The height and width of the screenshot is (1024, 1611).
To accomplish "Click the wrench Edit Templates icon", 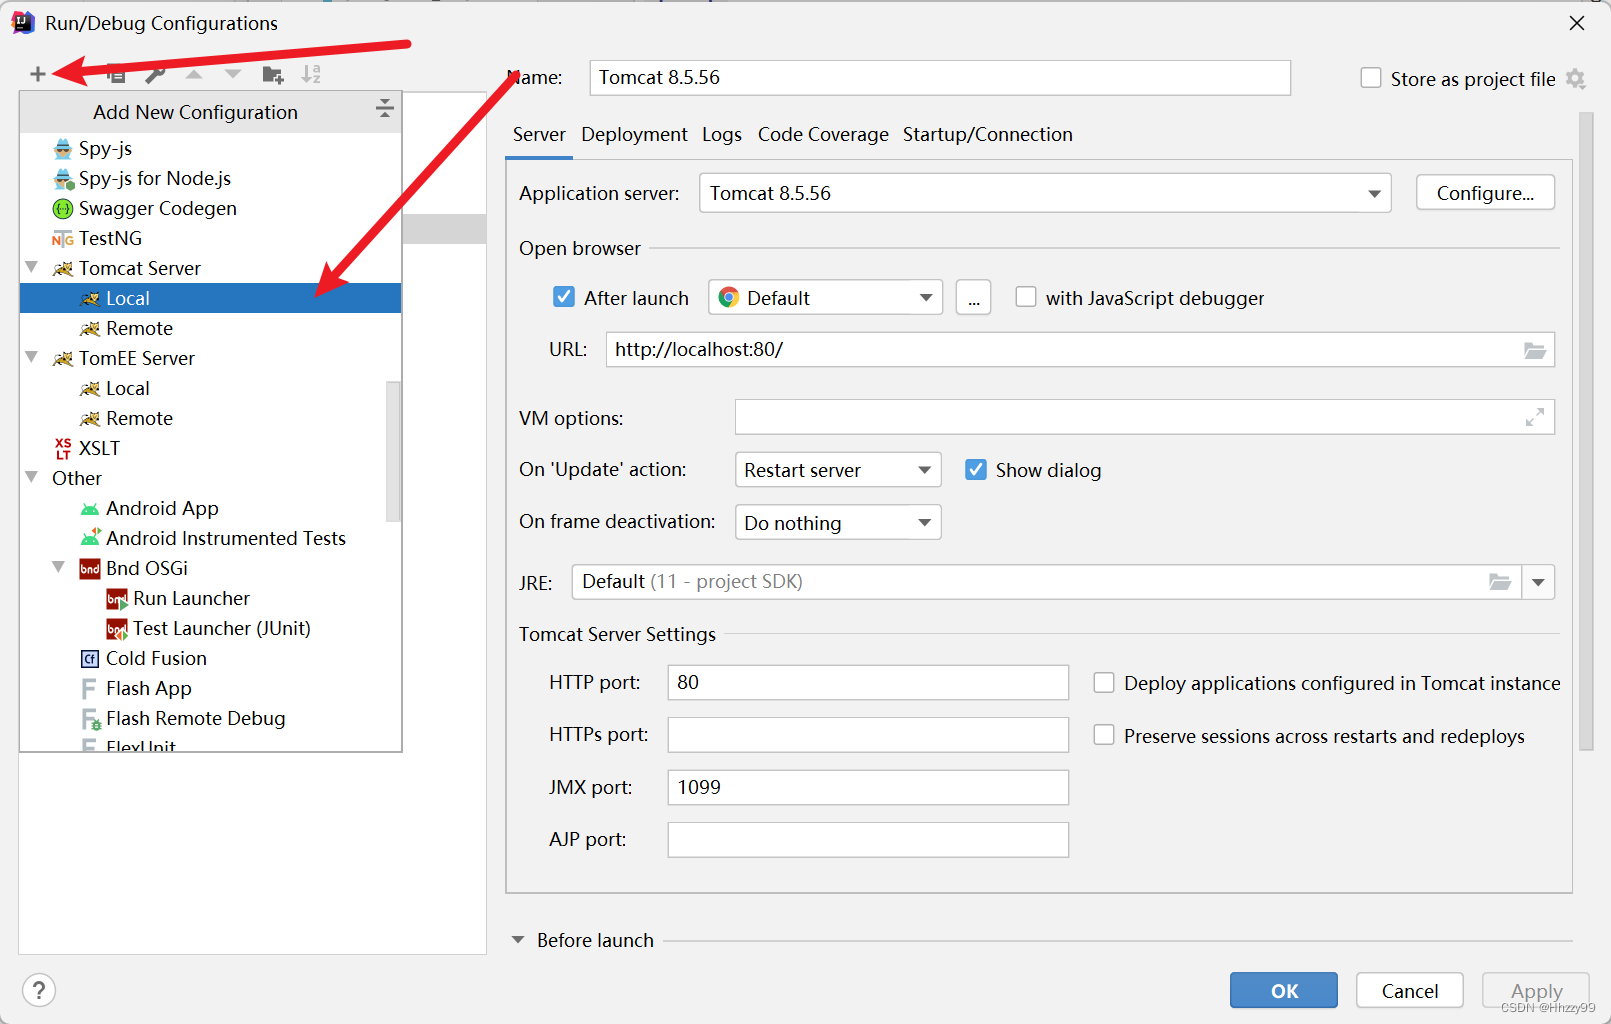I will (155, 74).
